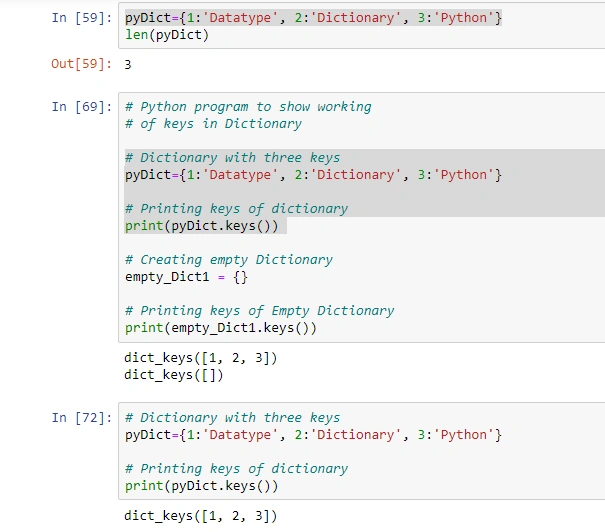Click comment '# of keys in Dictionary'
Image resolution: width=605 pixels, height=532 pixels.
(x=213, y=124)
